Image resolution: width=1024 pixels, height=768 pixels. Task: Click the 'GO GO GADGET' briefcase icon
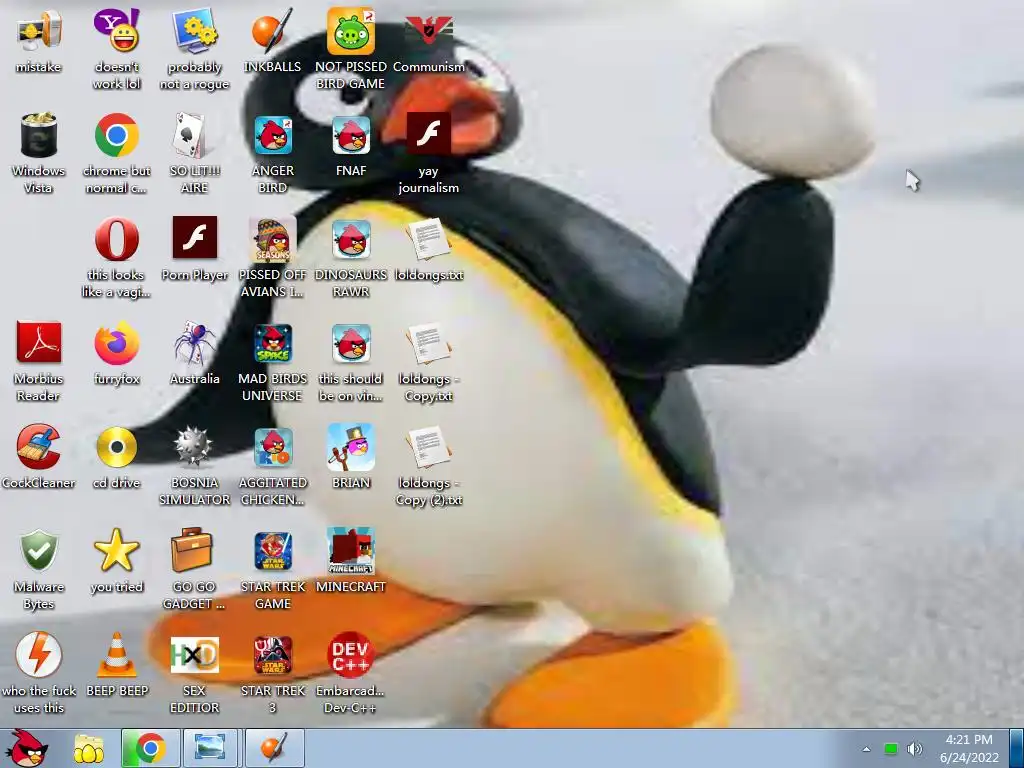pyautogui.click(x=192, y=551)
